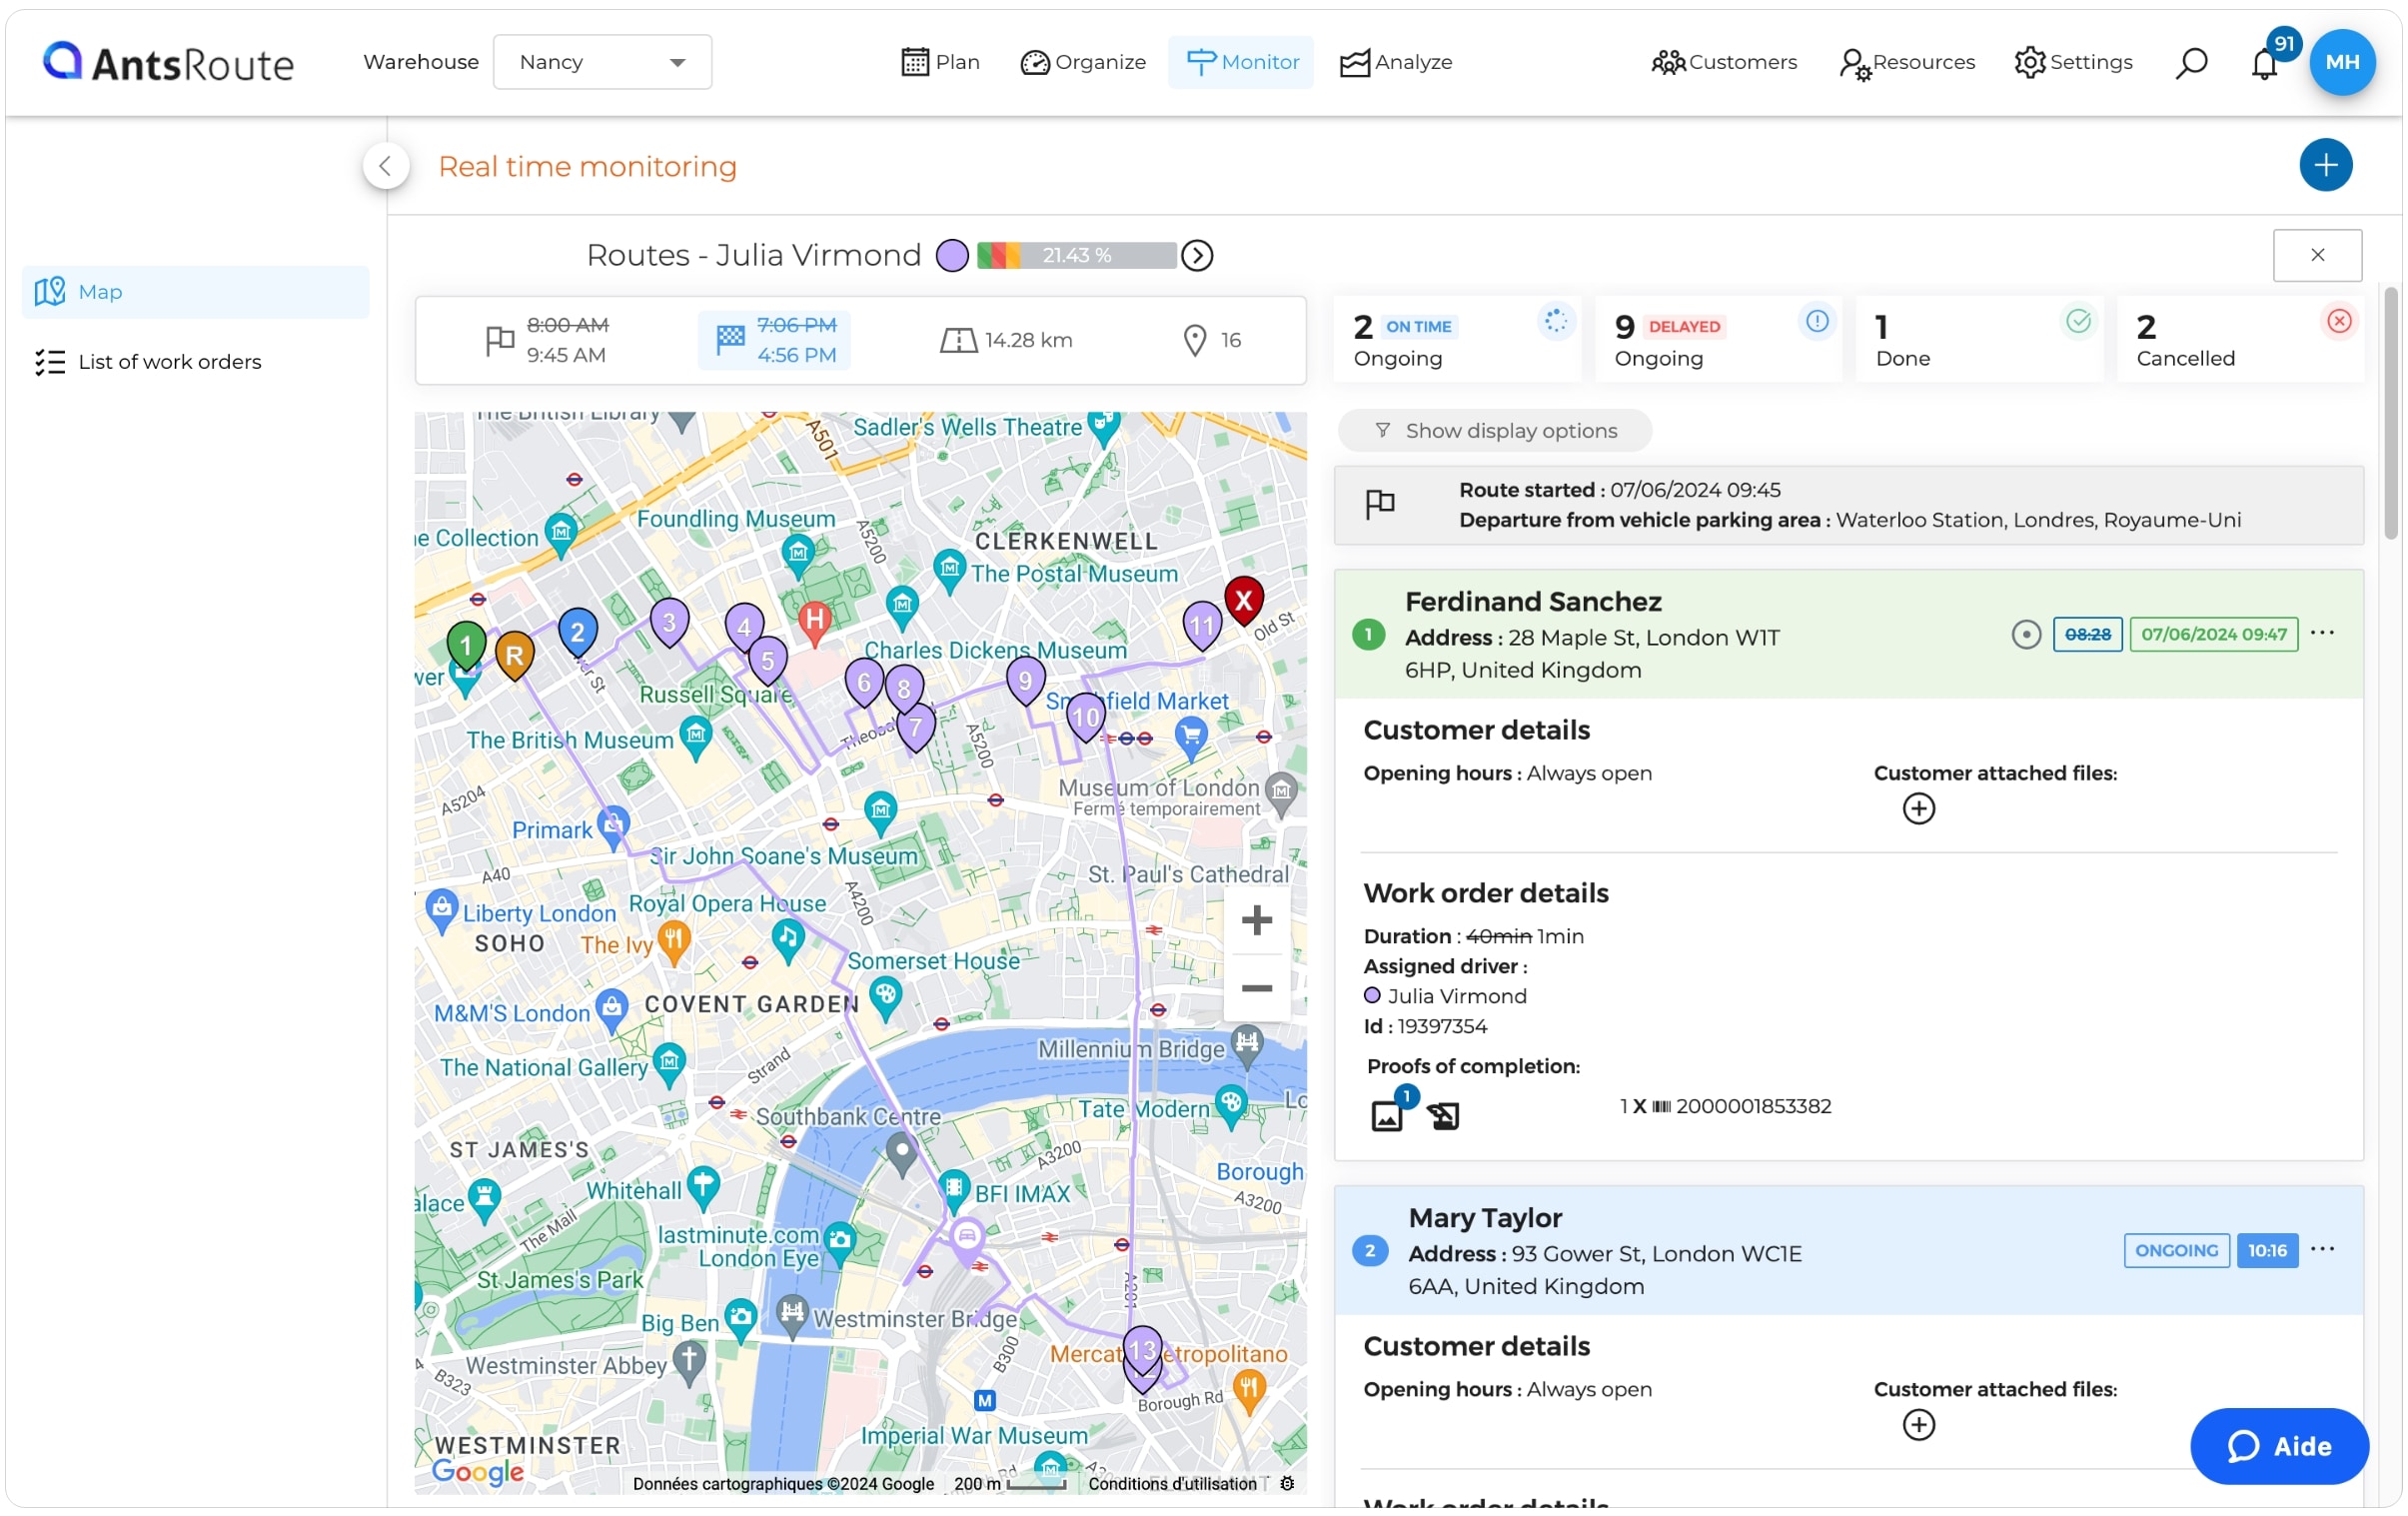The image size is (2408, 1516).
Task: Switch to the Organize tab
Action: [1083, 62]
